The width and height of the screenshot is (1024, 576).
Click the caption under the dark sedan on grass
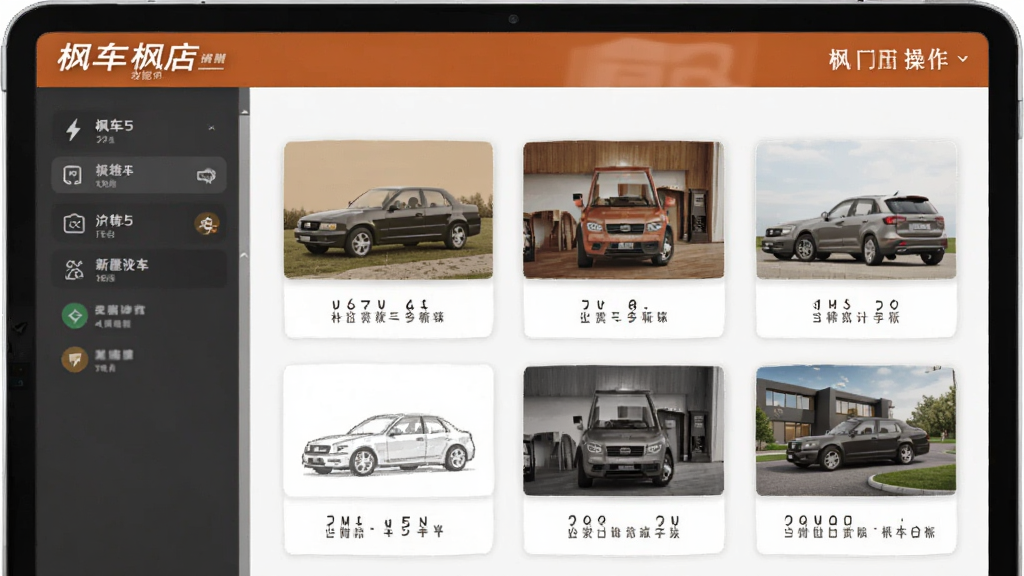tap(388, 311)
